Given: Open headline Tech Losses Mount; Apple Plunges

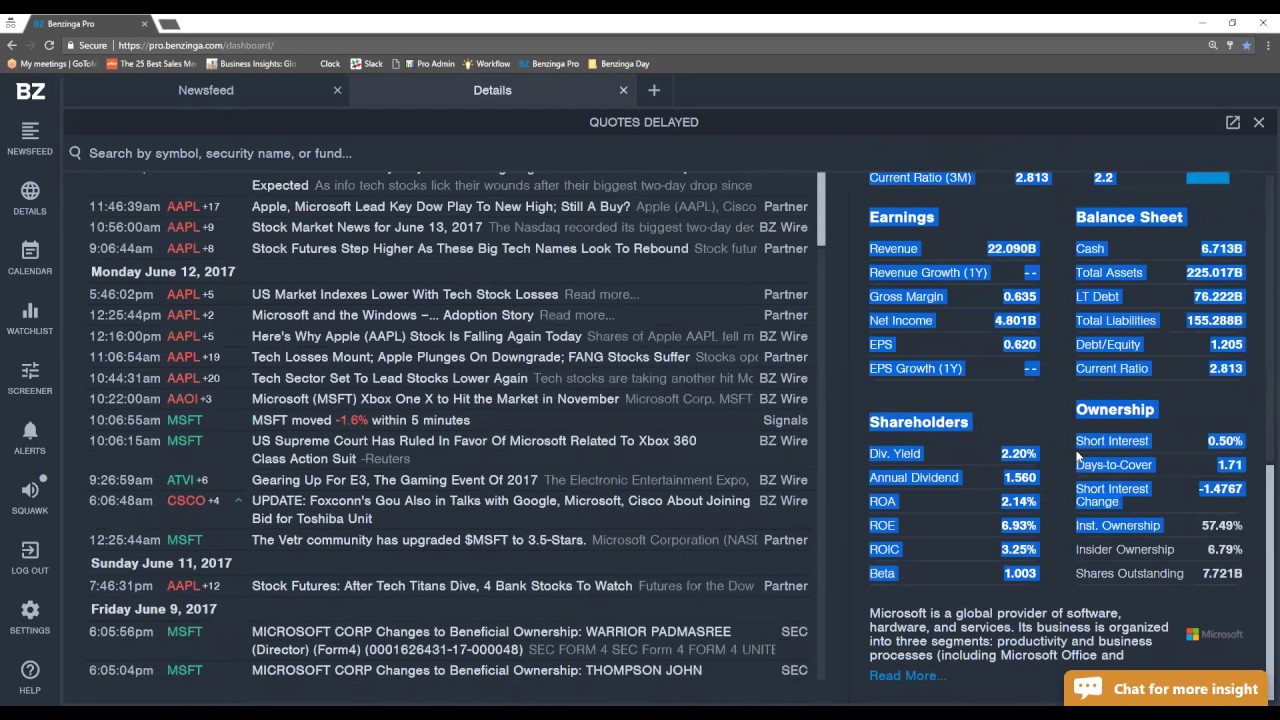Looking at the screenshot, I should [471, 357].
